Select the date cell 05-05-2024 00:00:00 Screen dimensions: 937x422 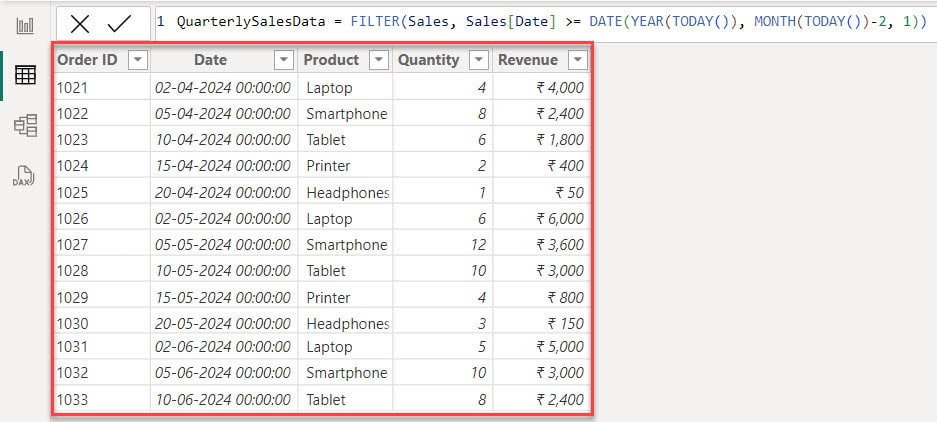223,244
